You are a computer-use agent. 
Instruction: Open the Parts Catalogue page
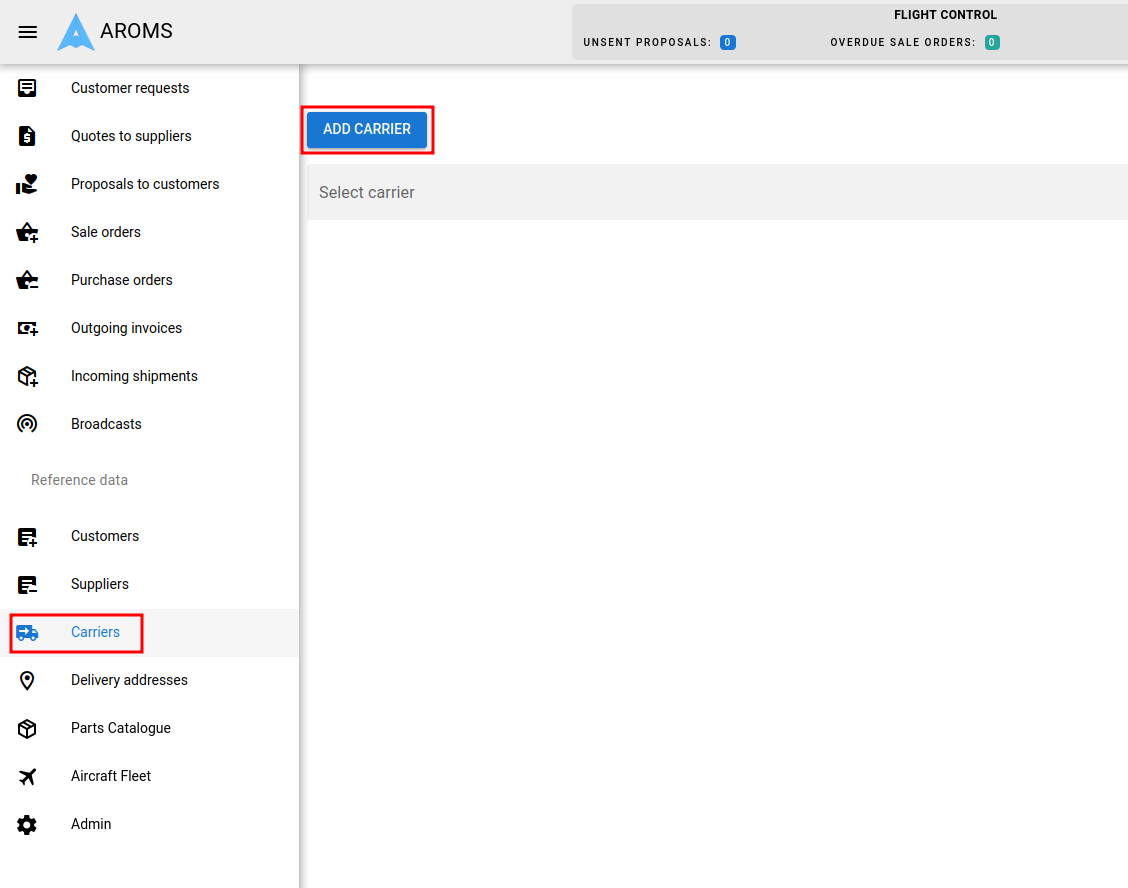(x=121, y=728)
